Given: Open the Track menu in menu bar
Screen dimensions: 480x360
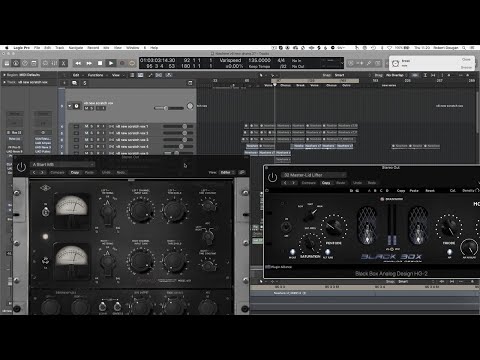Looking at the screenshot, I should pos(59,48).
